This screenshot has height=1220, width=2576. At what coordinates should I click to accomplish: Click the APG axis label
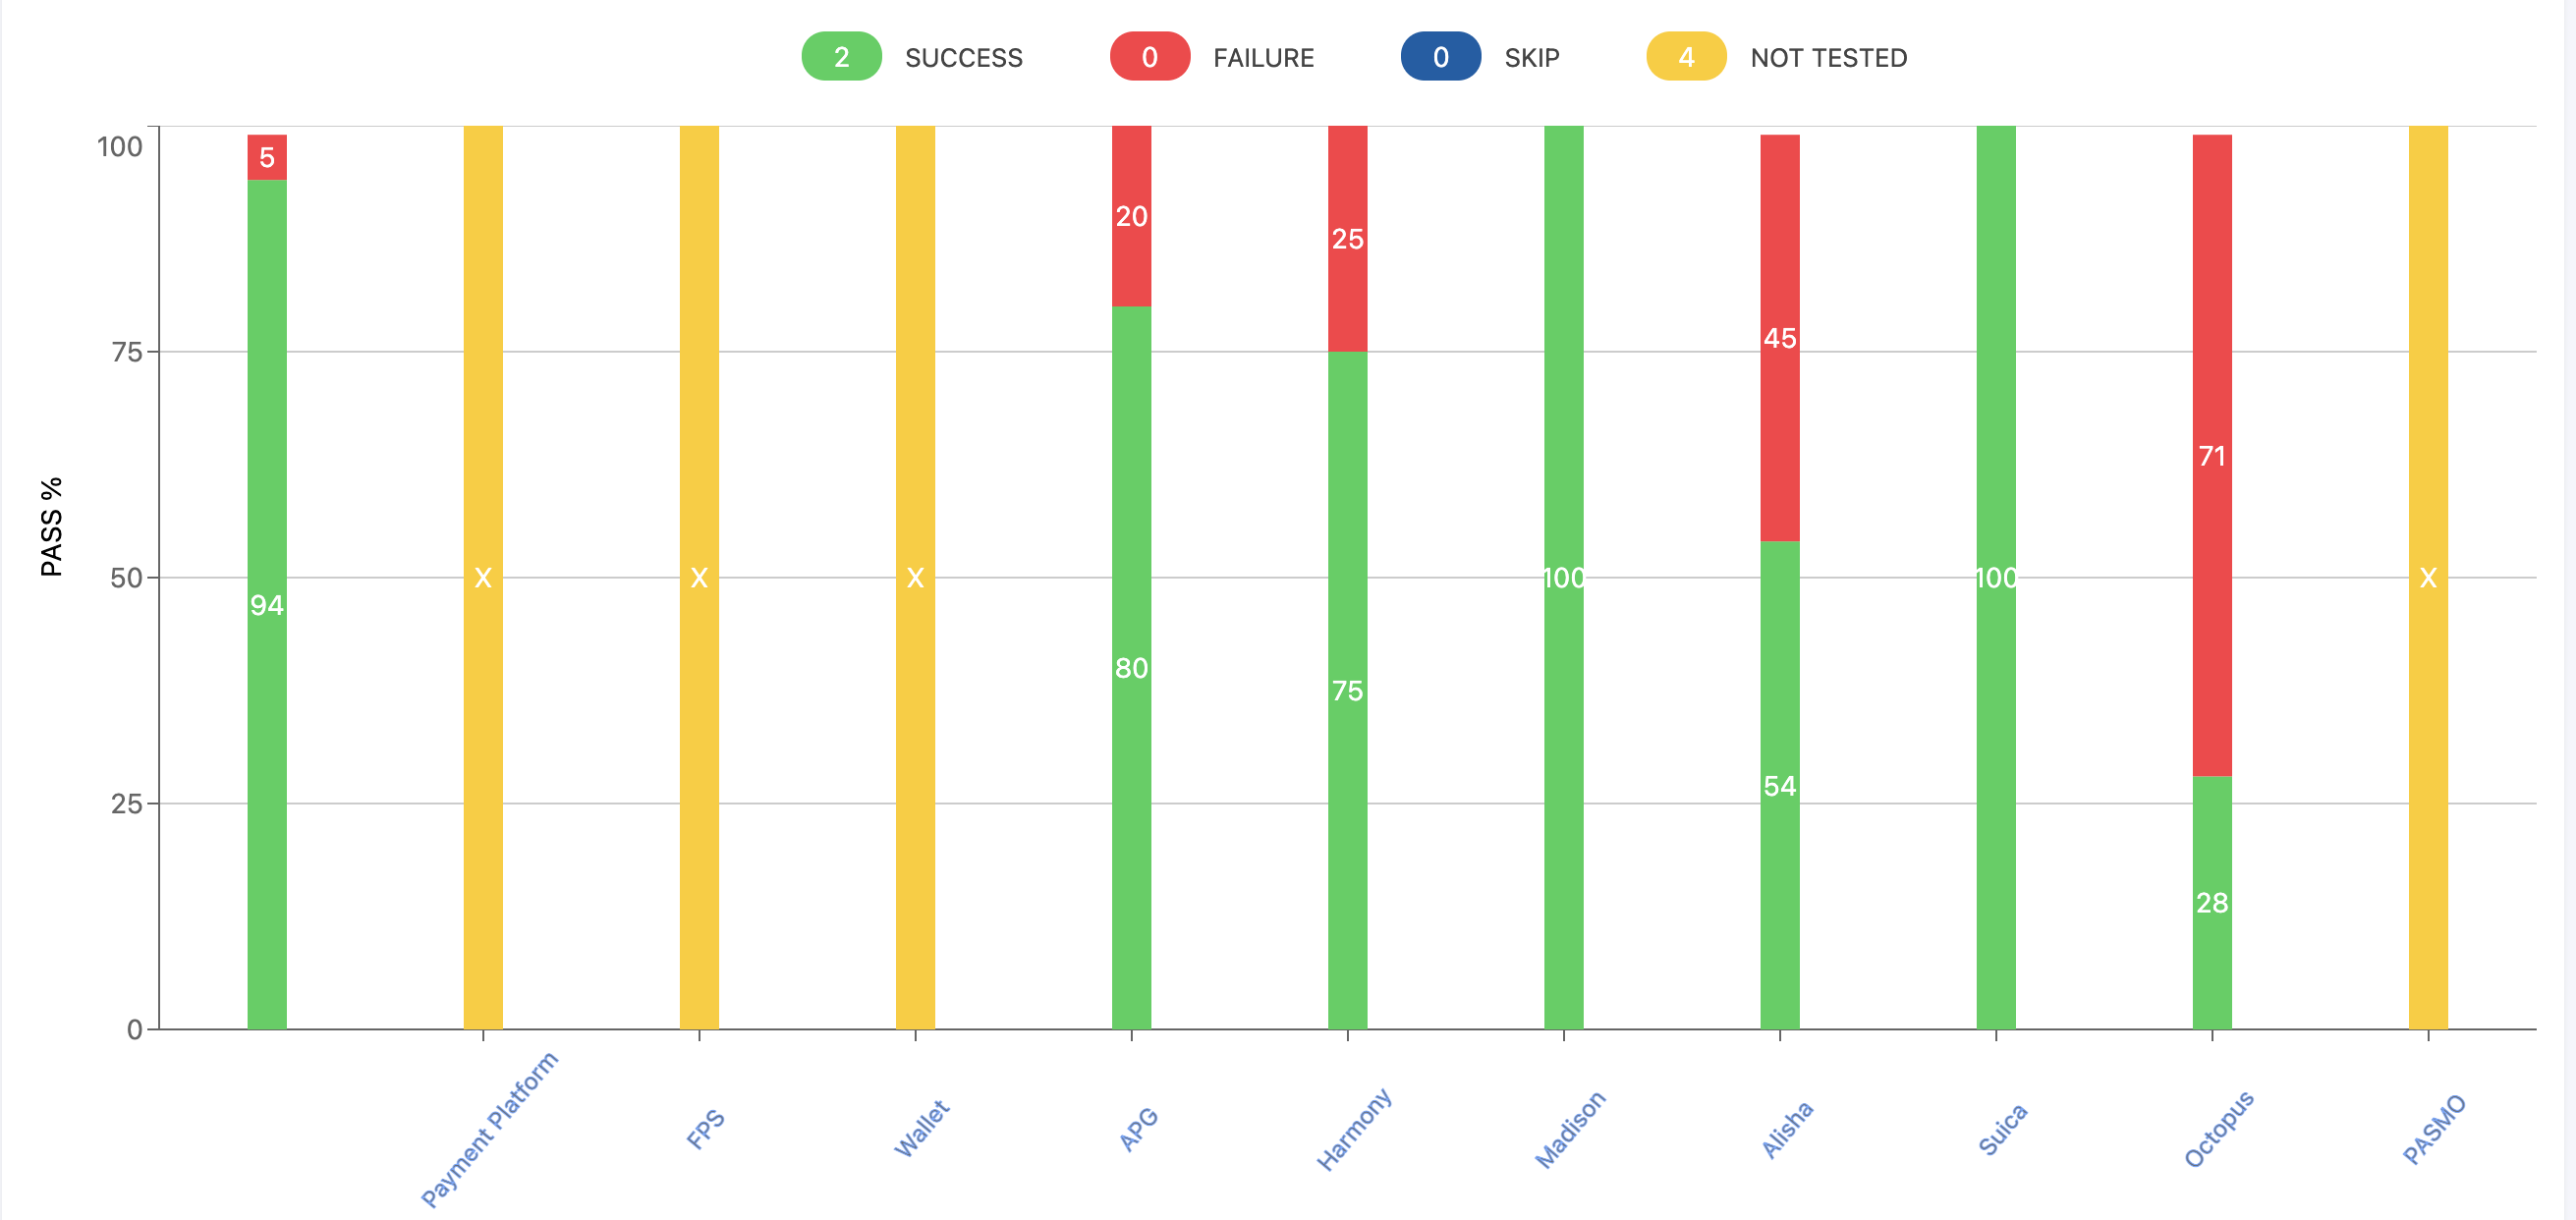[1138, 1129]
